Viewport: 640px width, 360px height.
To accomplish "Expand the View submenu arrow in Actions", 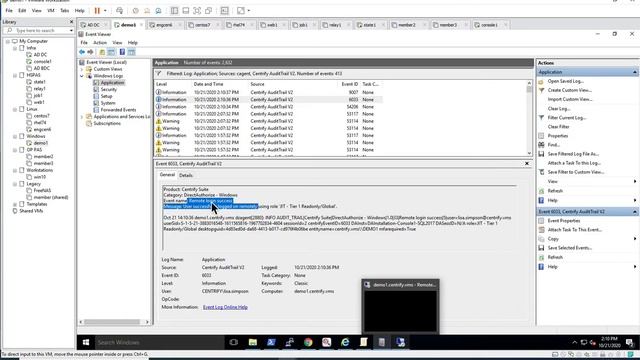I will click(x=635, y=181).
